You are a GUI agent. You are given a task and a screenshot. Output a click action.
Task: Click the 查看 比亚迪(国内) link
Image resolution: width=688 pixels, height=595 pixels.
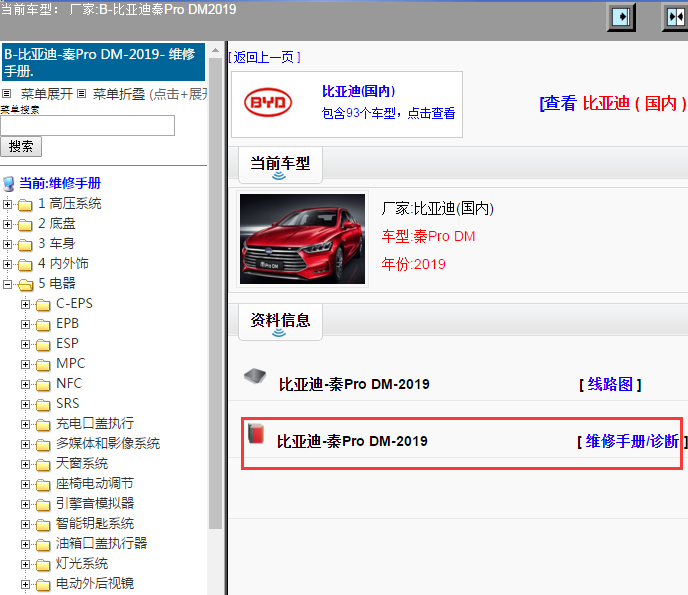tap(613, 104)
